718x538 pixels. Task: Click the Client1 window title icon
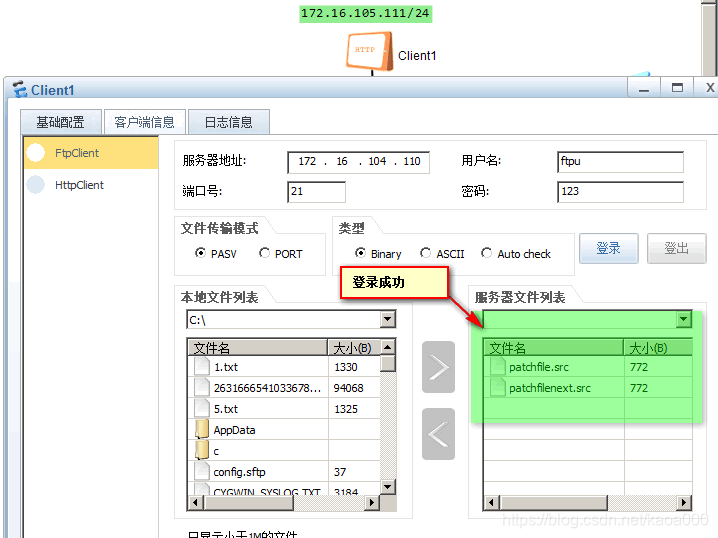click(20, 89)
